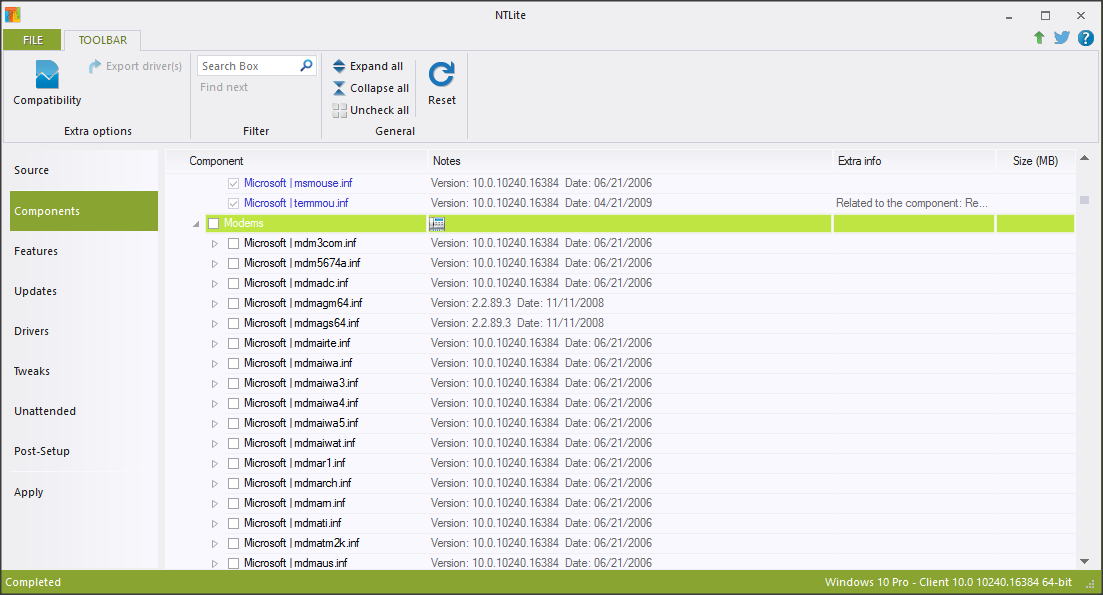Click the Reset icon in toolbar

[441, 75]
